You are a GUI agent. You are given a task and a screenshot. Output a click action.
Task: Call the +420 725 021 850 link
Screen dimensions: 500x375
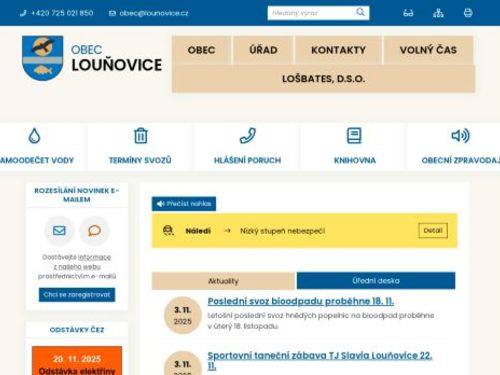click(x=62, y=13)
